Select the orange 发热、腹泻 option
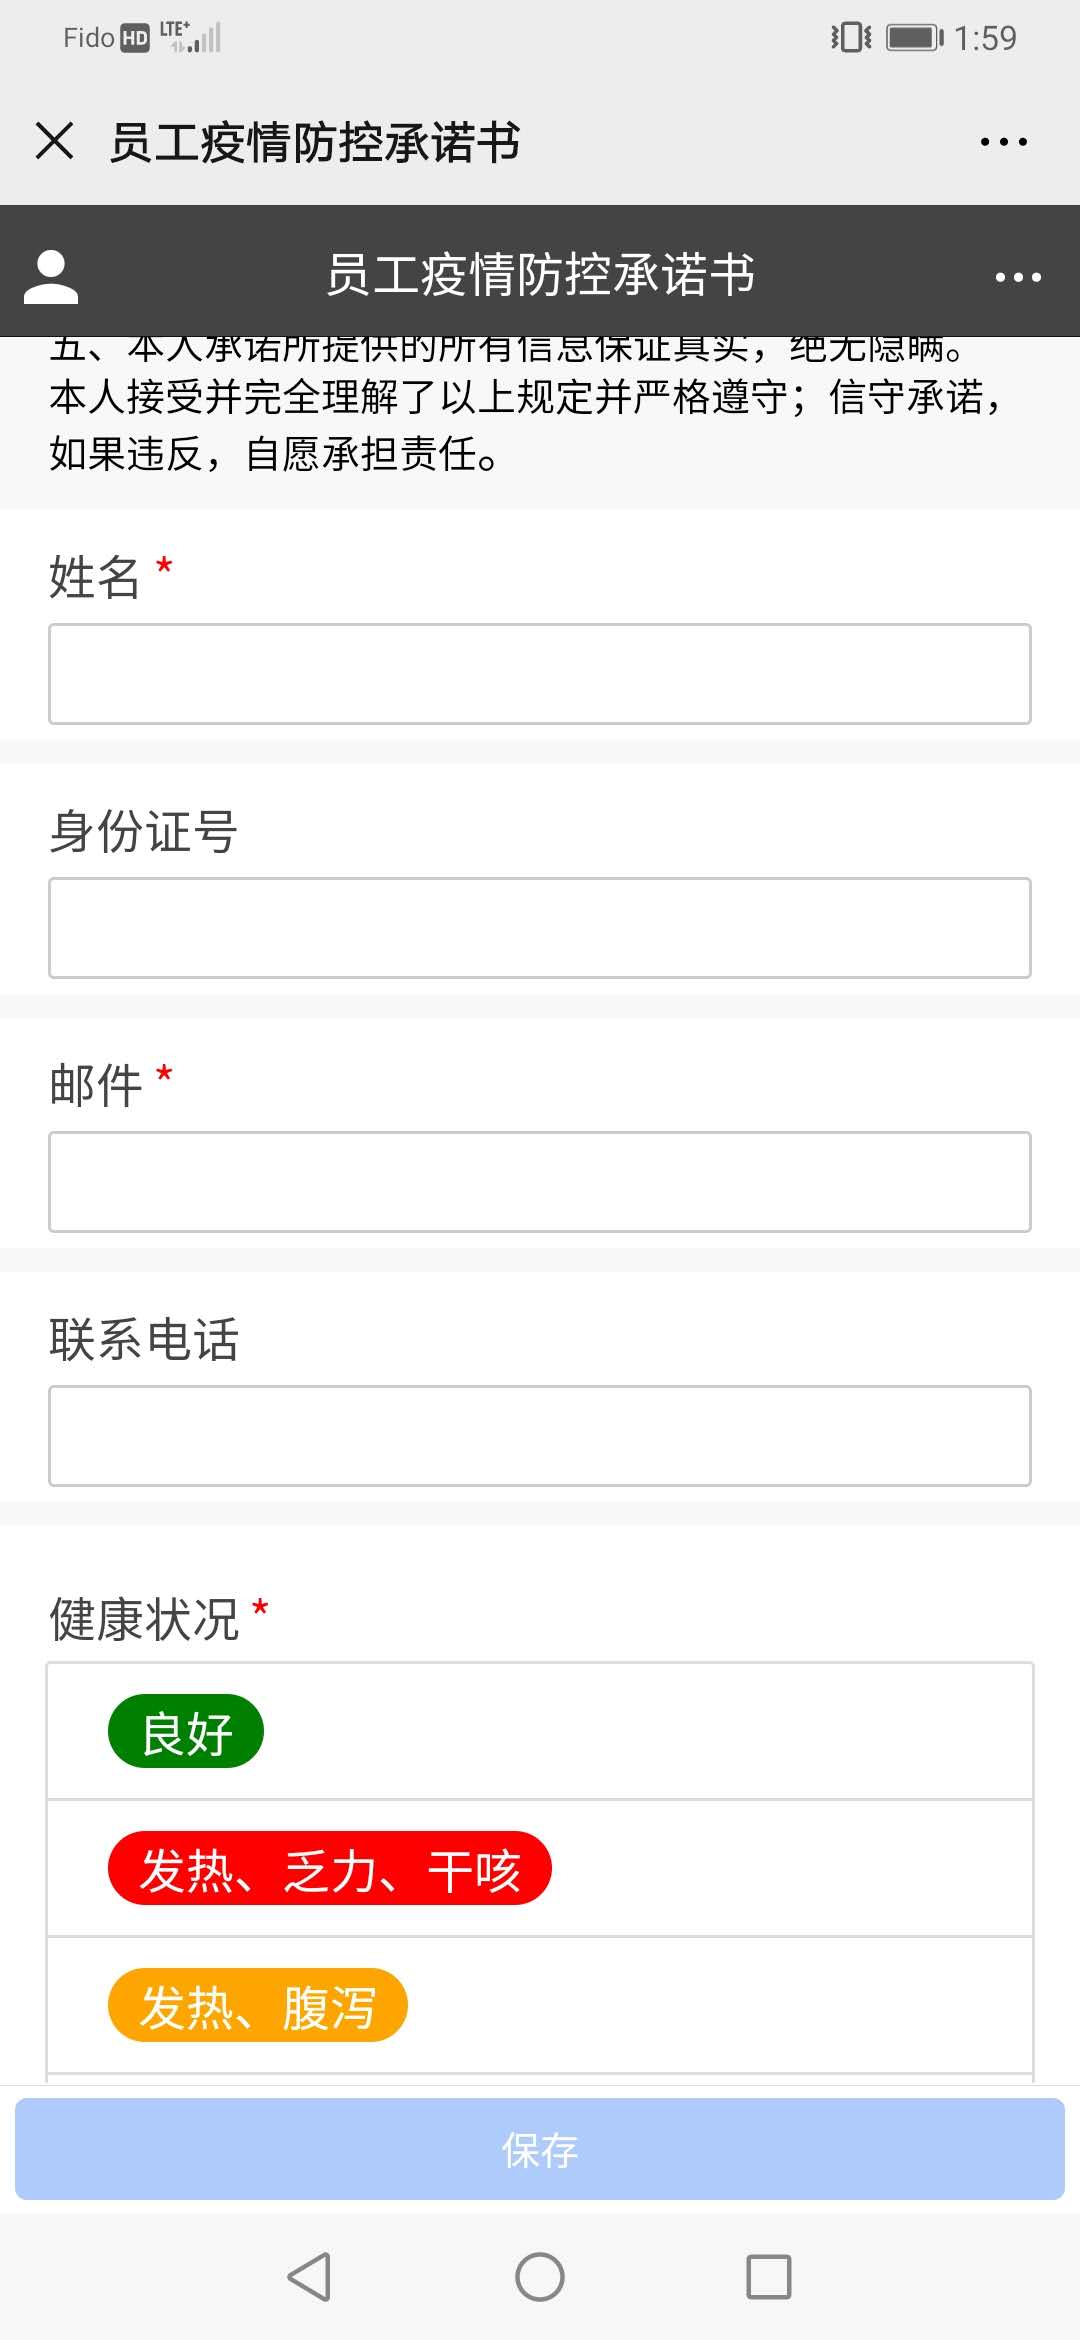This screenshot has height=2340, width=1080. click(x=258, y=2005)
